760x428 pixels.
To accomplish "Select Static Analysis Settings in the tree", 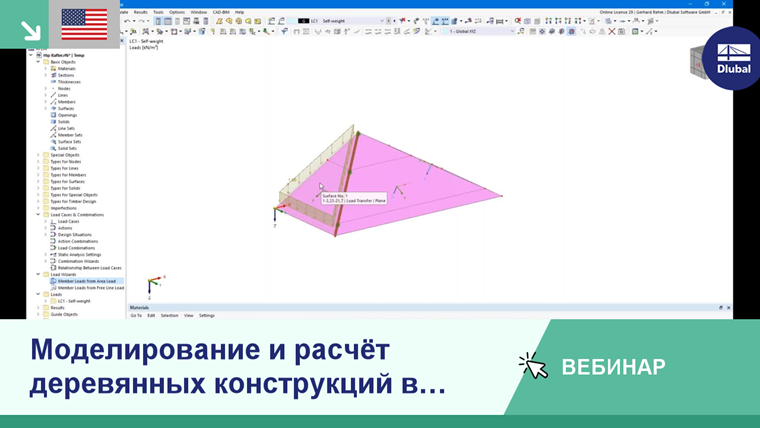I will [x=79, y=254].
